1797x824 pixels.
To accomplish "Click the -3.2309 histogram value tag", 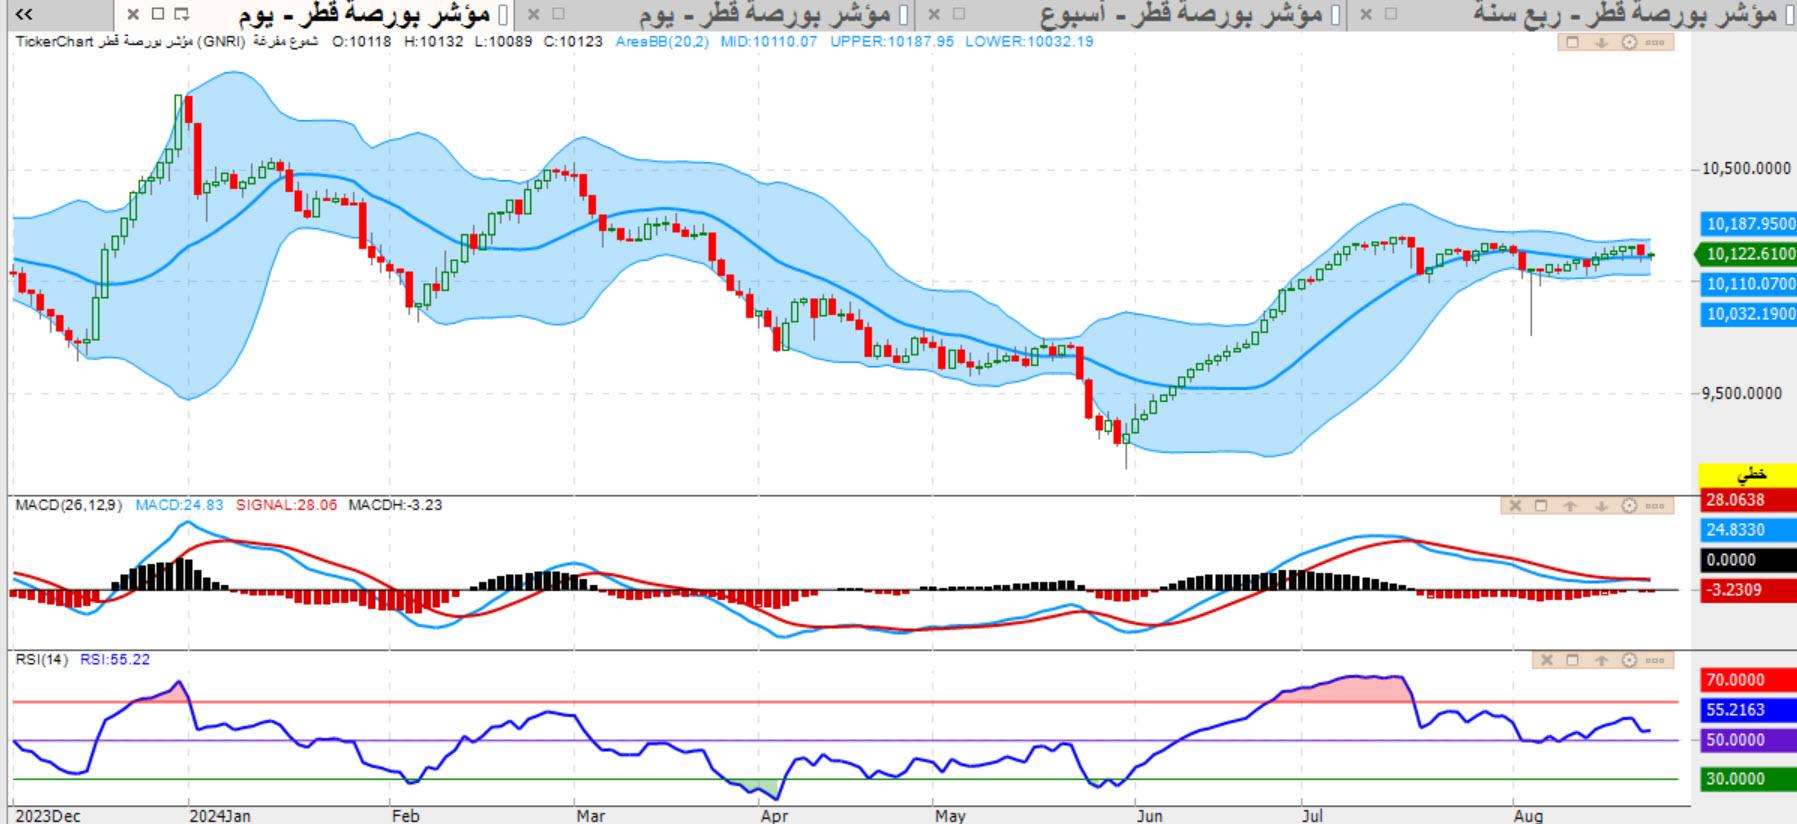I will pyautogui.click(x=1749, y=590).
